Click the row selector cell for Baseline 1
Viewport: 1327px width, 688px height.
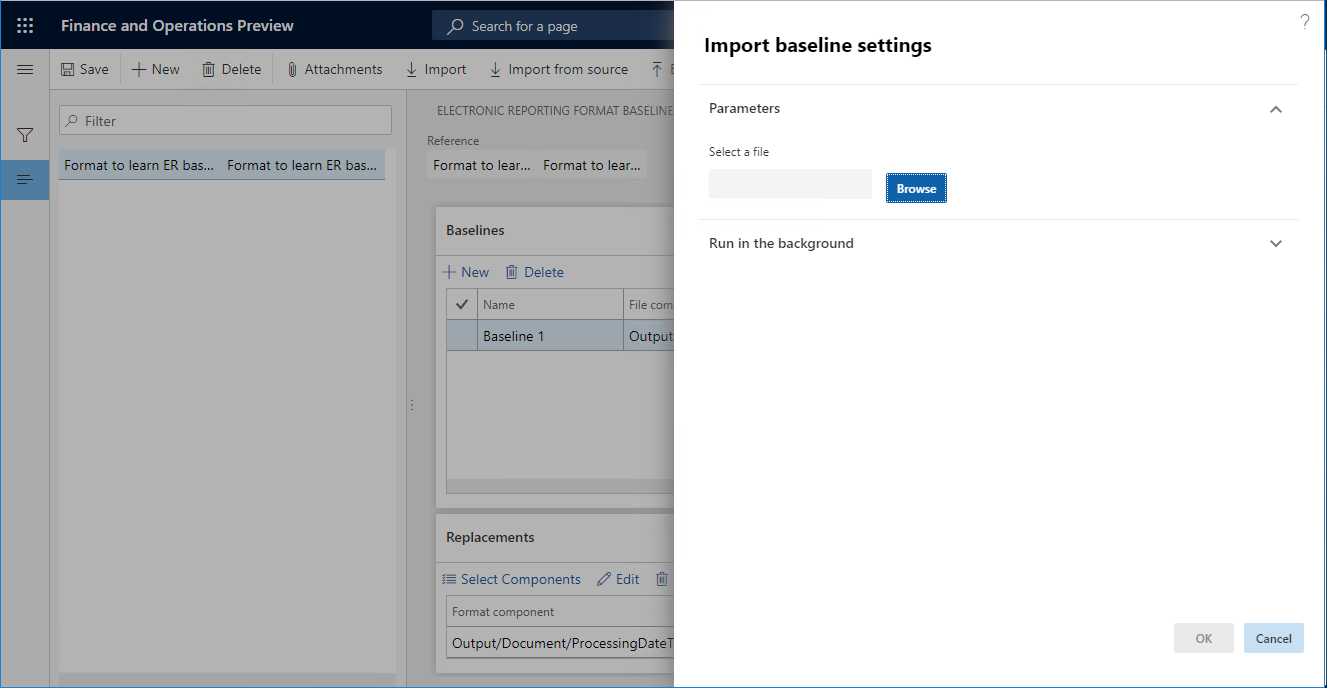tap(461, 336)
